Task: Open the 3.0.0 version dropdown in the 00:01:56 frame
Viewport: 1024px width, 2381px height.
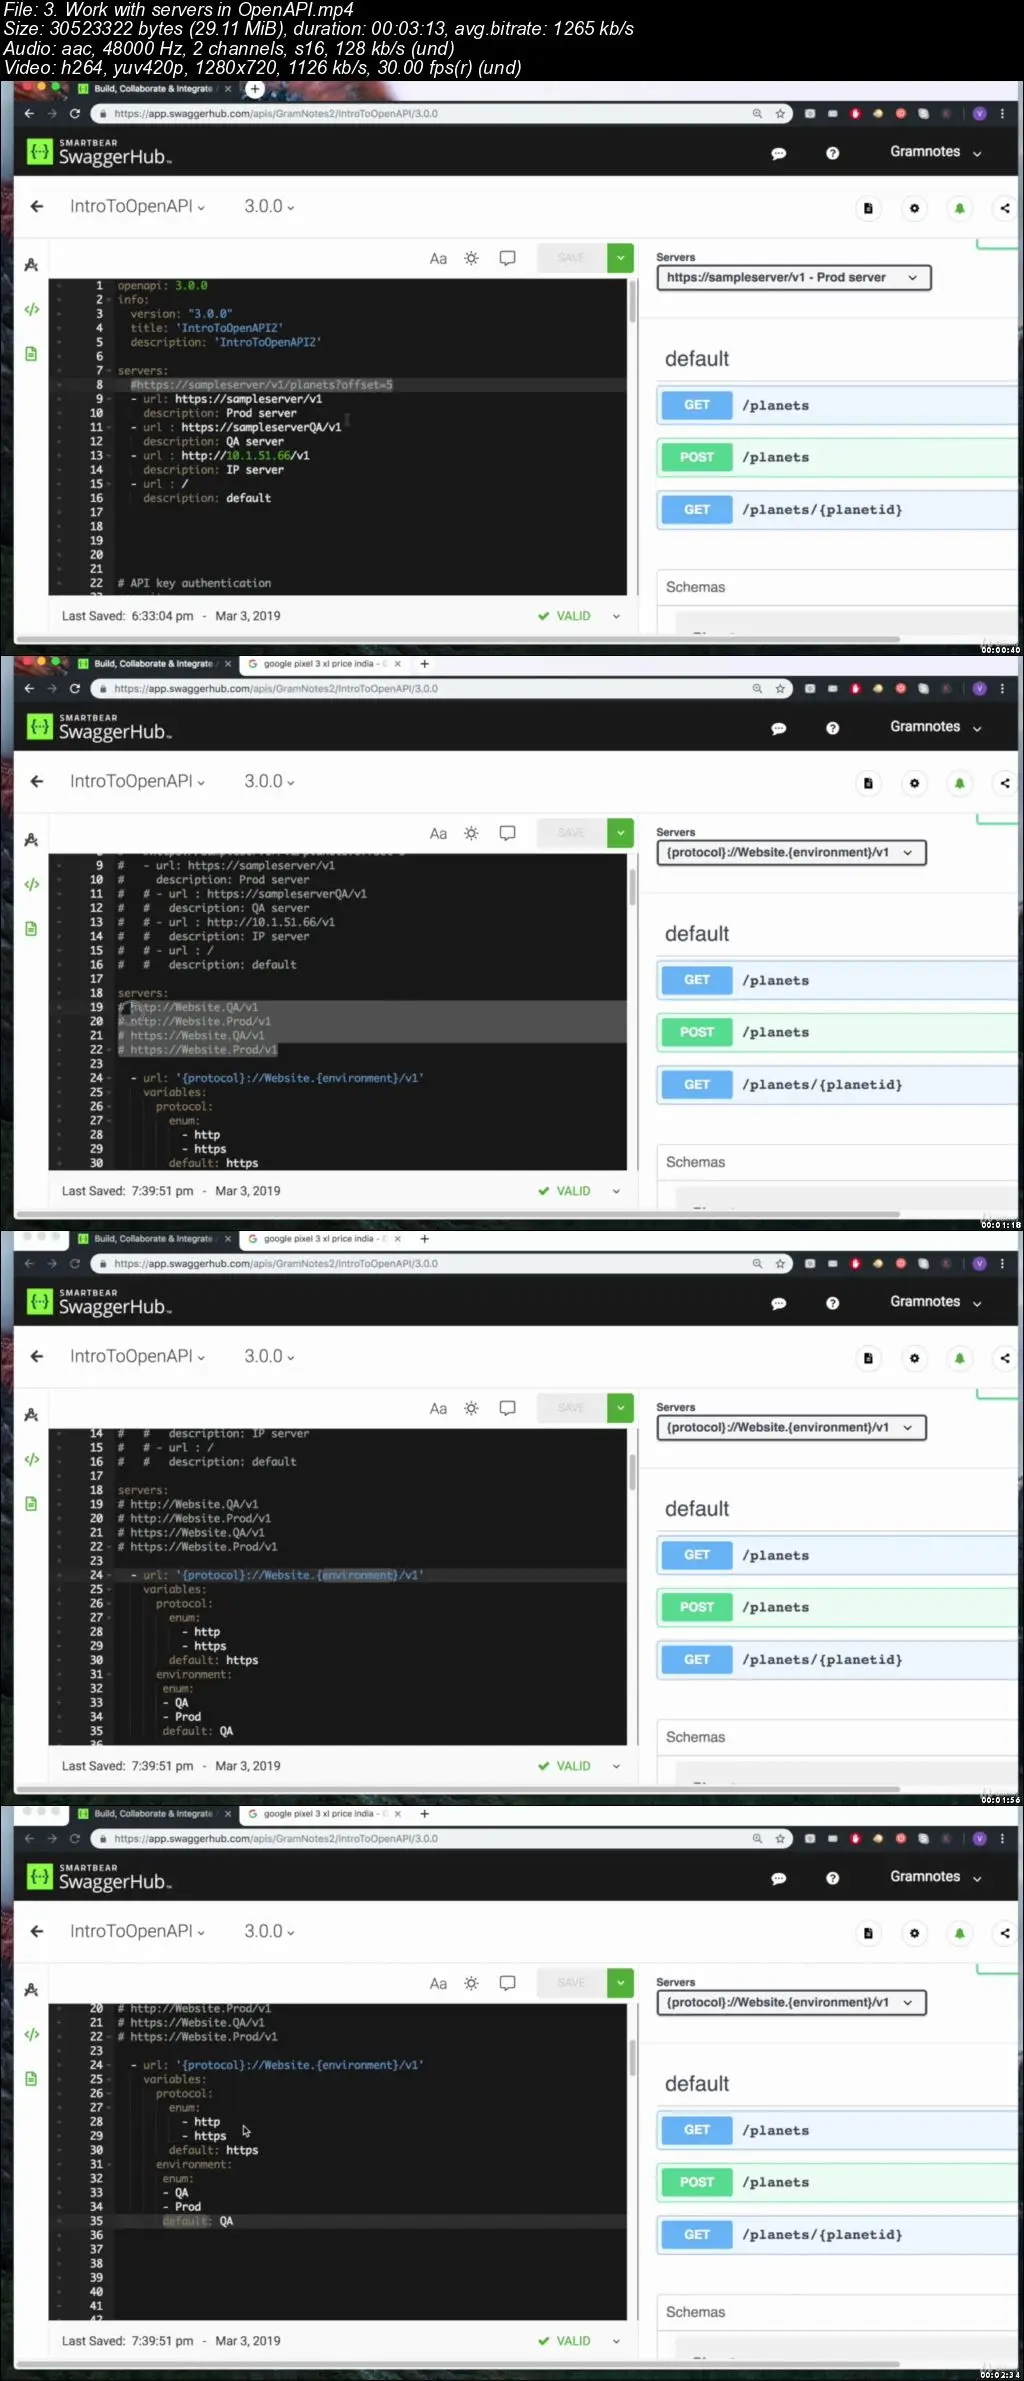Action: point(270,1356)
